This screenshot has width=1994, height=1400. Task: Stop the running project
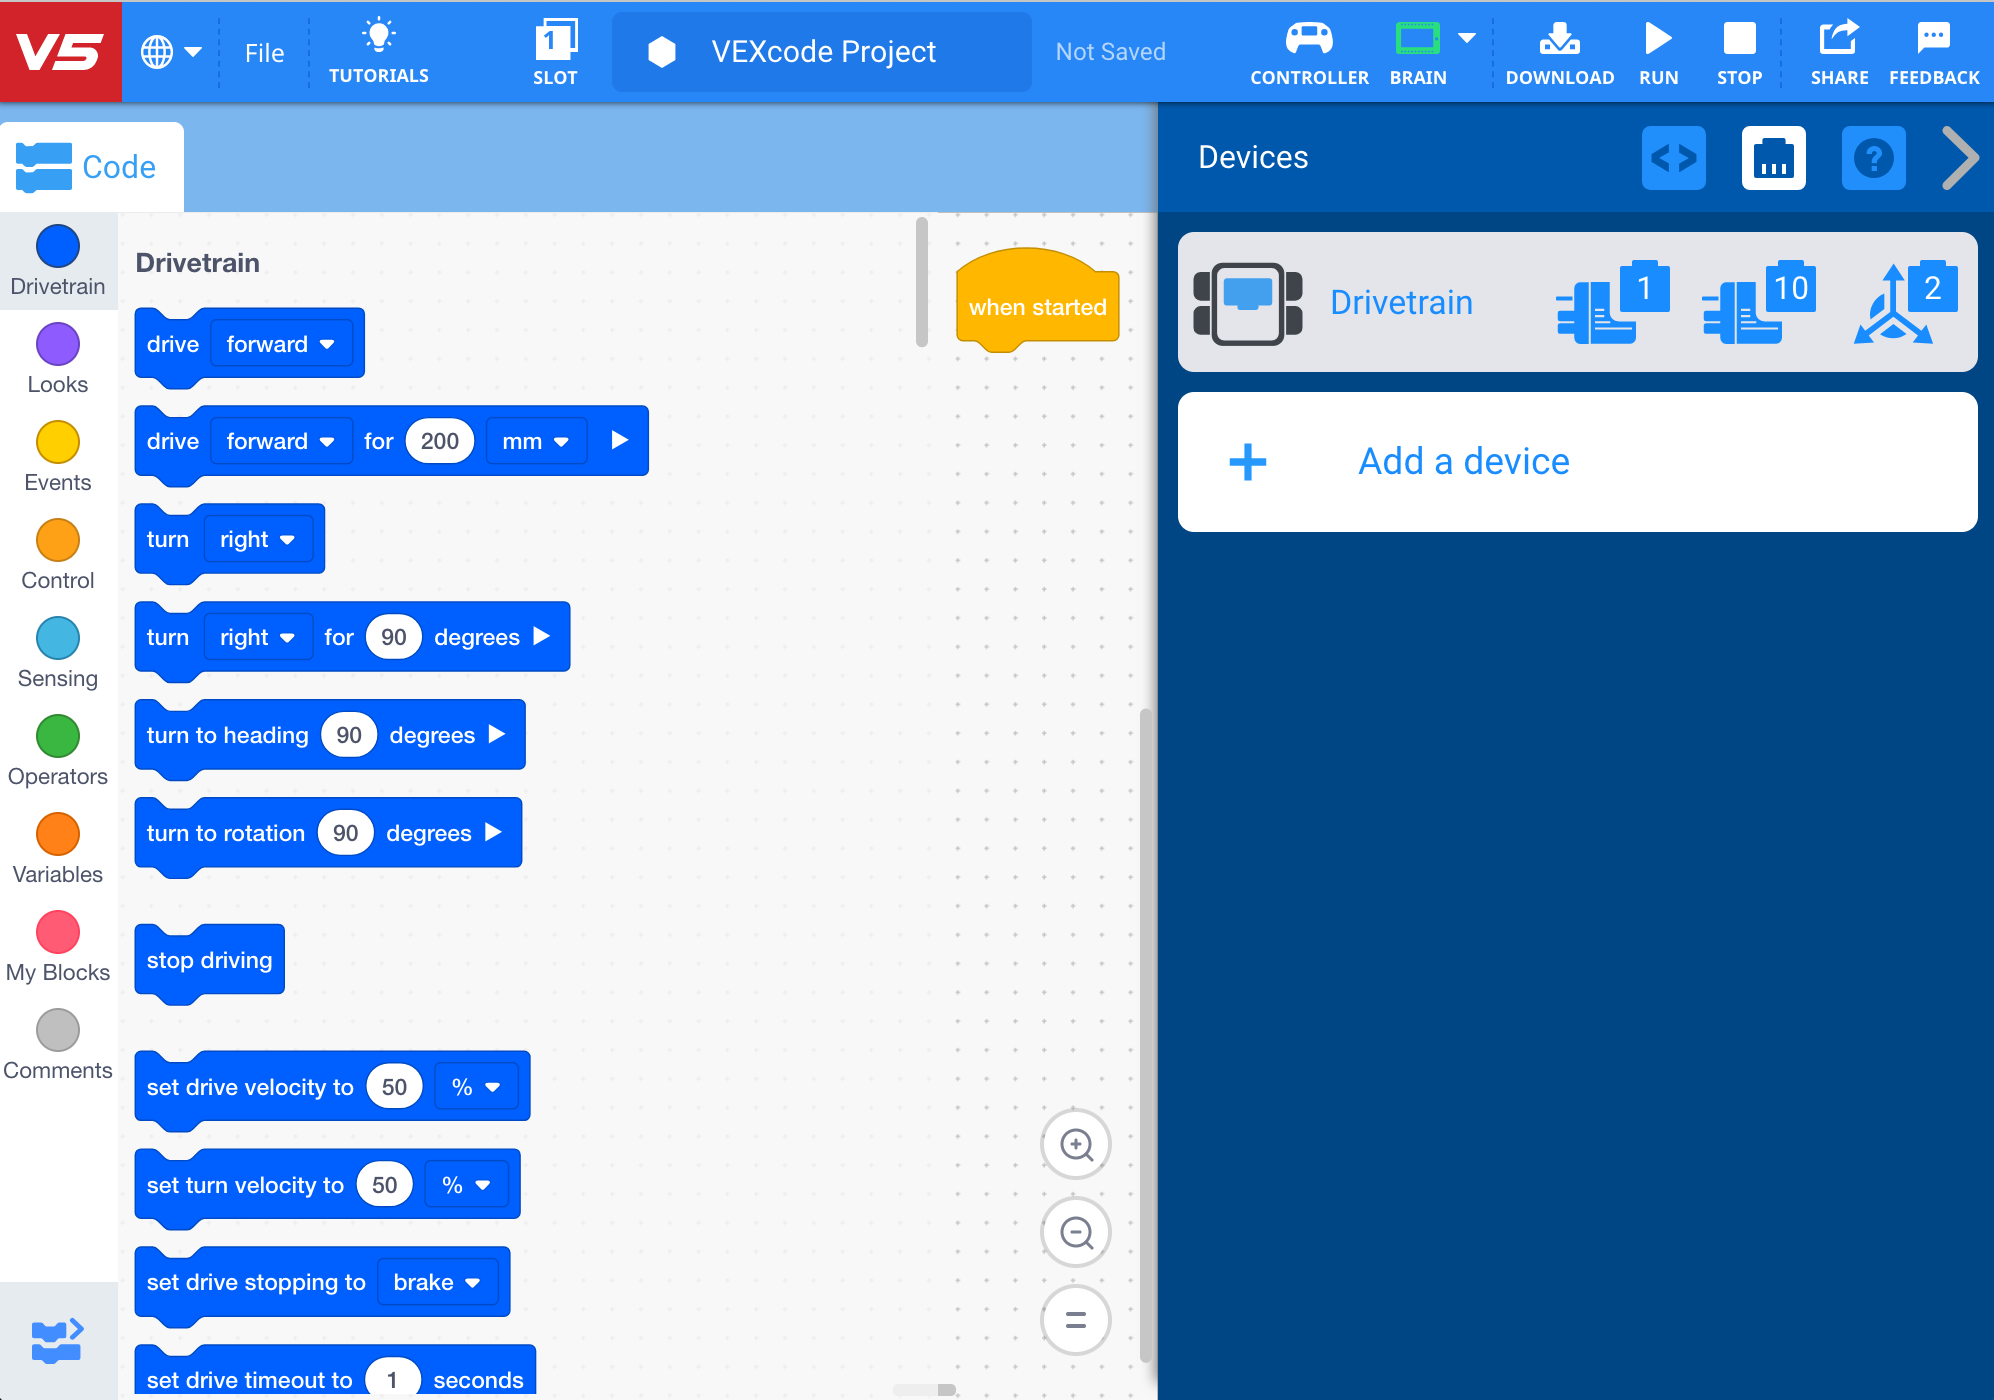(x=1739, y=50)
